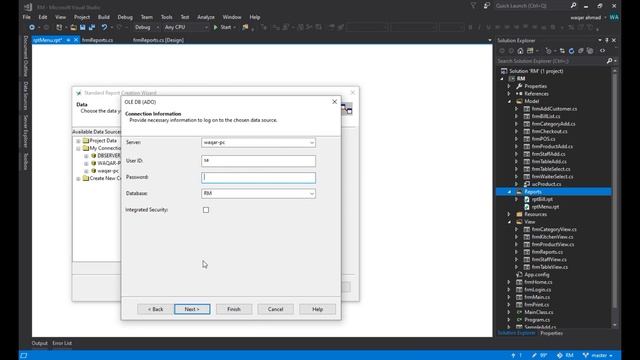
Task: Select rptBill.rpt in Solution Explorer
Action: [x=542, y=200]
